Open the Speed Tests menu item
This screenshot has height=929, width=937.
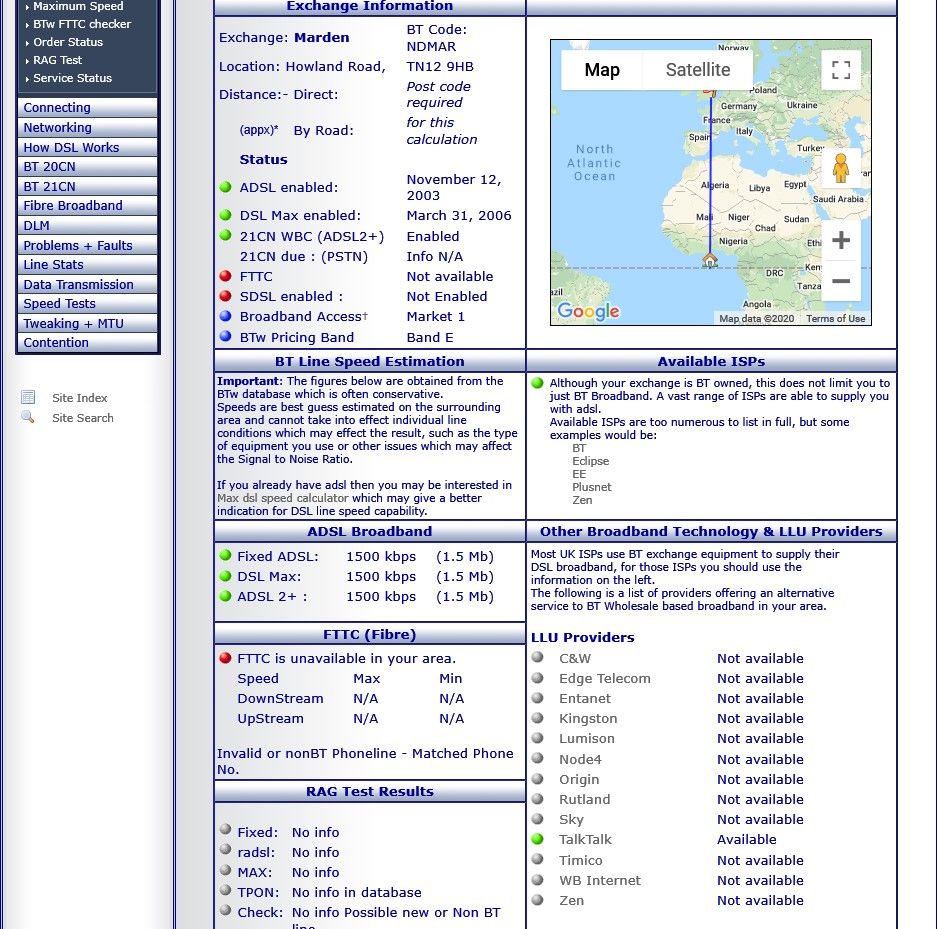[x=60, y=304]
